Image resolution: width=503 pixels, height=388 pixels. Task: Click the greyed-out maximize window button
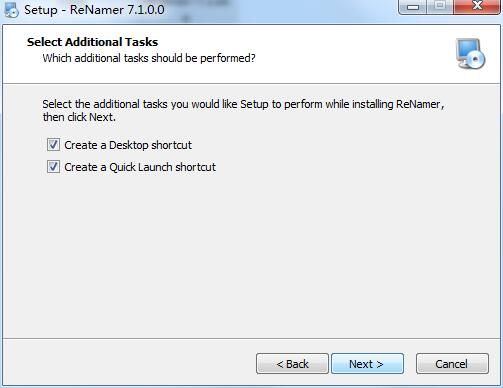[x=440, y=7]
